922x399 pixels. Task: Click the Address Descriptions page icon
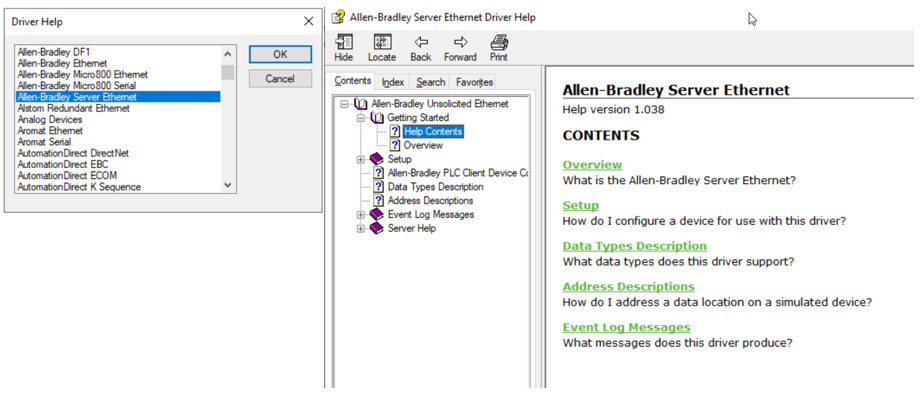(379, 200)
